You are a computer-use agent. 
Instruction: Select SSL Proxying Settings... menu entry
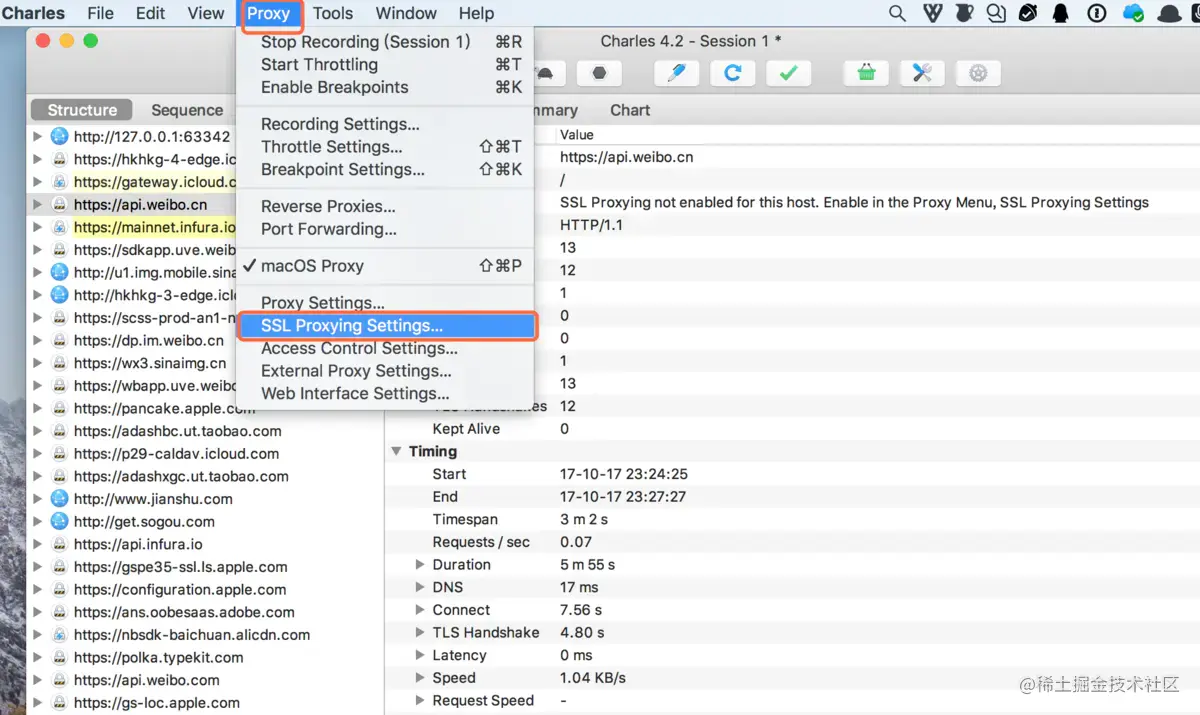tap(385, 326)
